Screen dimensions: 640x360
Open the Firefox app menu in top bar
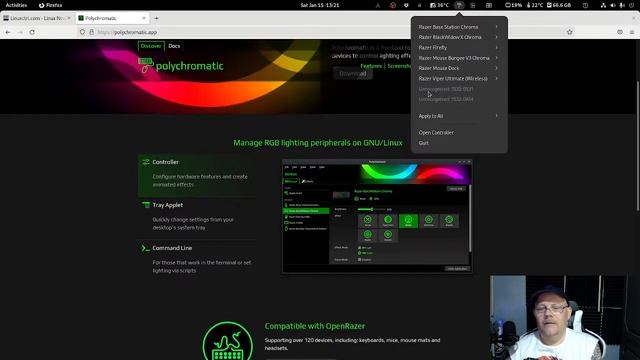[x=50, y=5]
